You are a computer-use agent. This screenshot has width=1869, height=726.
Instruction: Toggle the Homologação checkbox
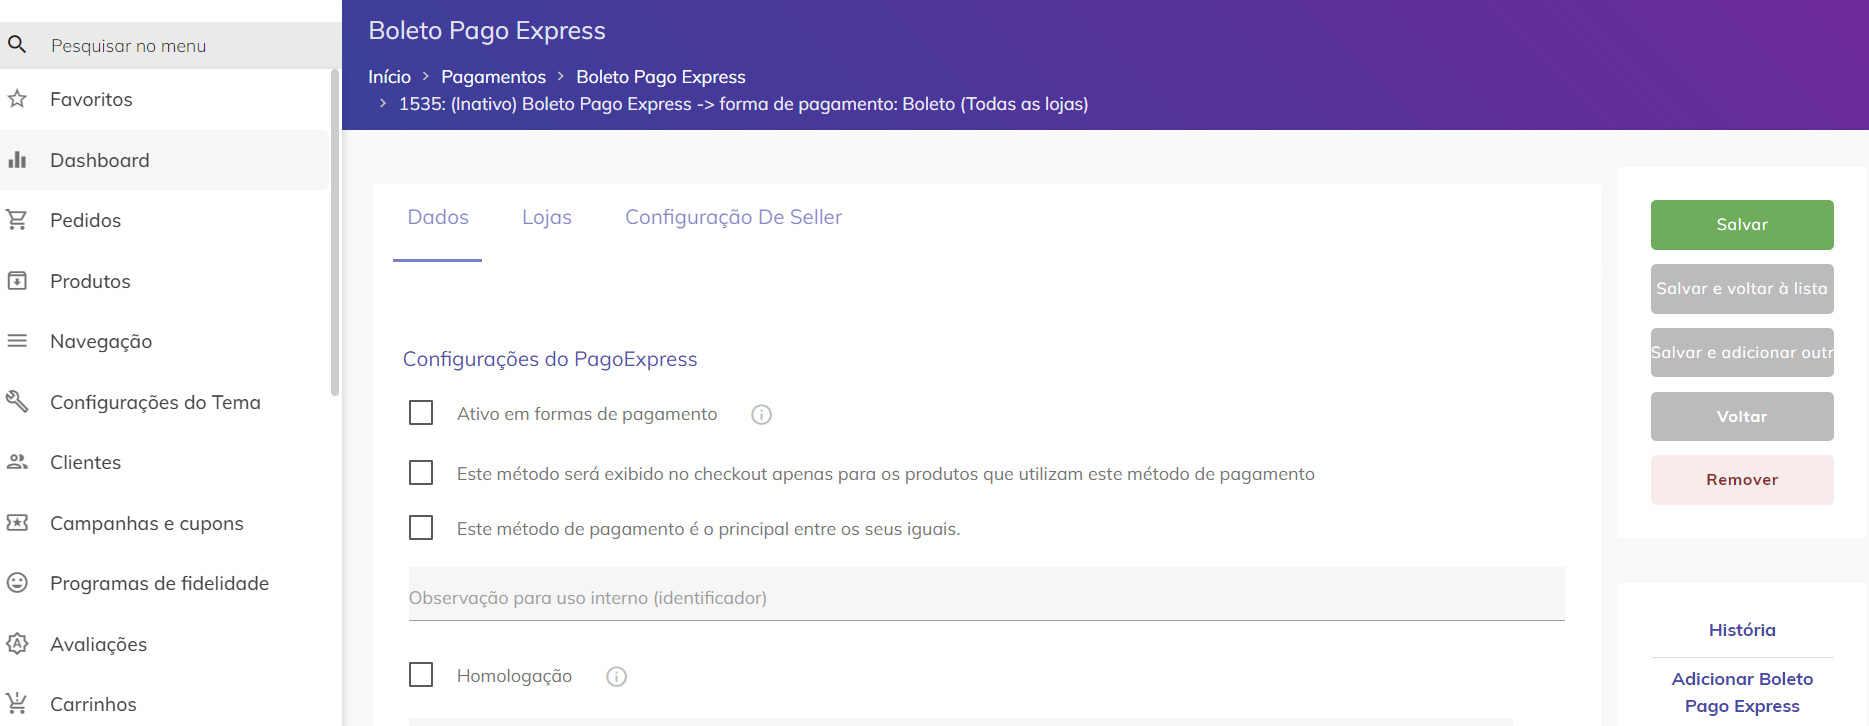[421, 675]
